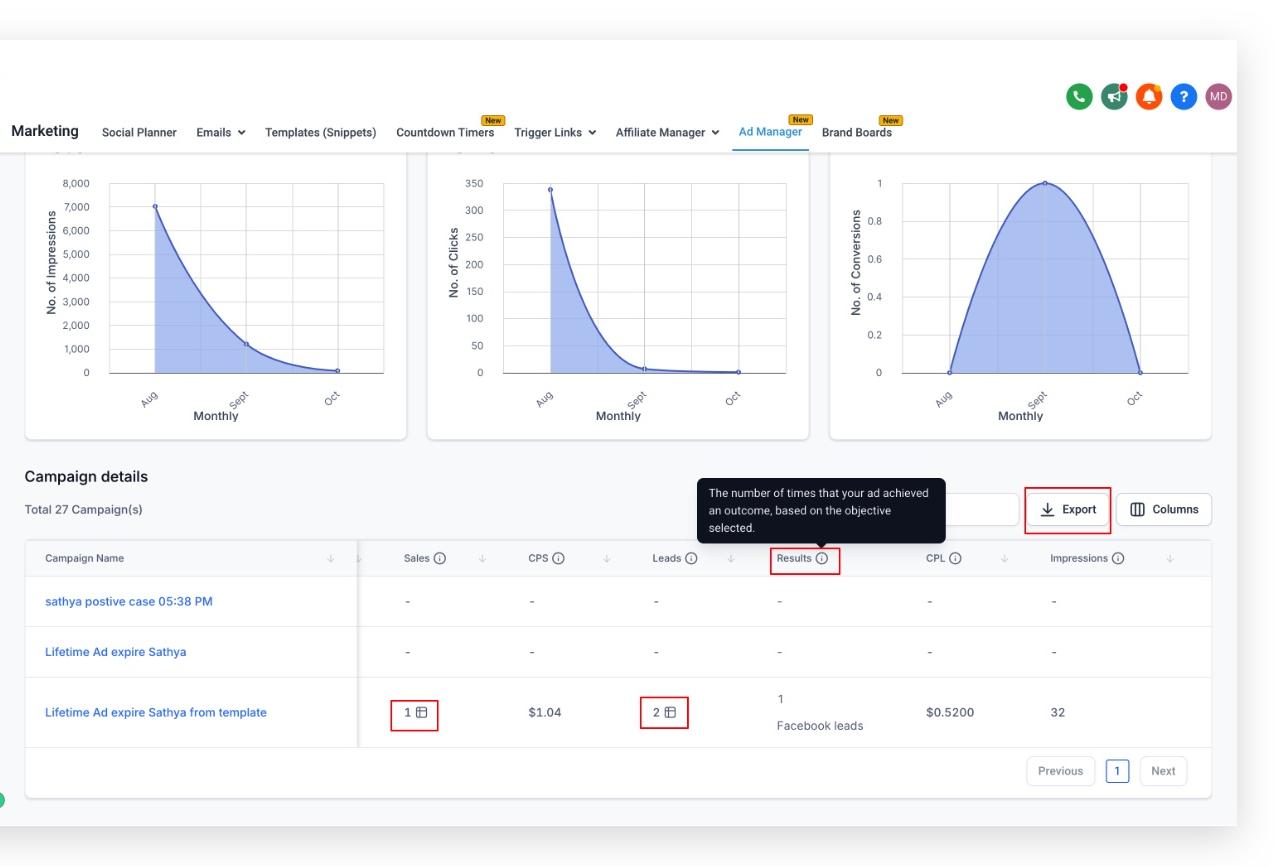Open the megaphone announcements icon

click(1114, 96)
